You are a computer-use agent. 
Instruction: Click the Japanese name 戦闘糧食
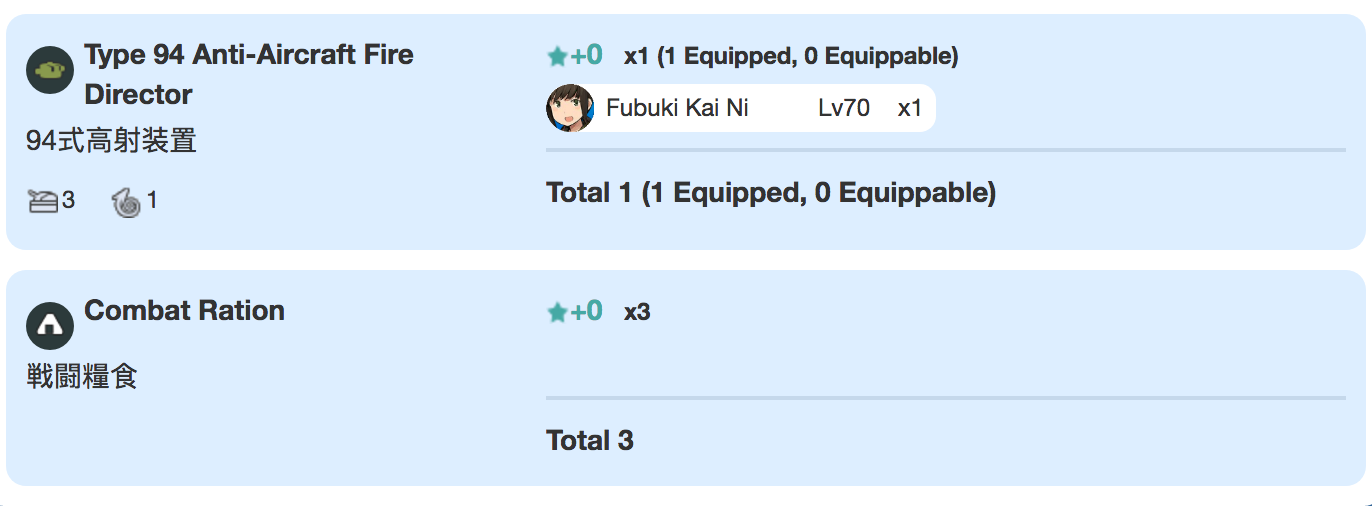(82, 377)
